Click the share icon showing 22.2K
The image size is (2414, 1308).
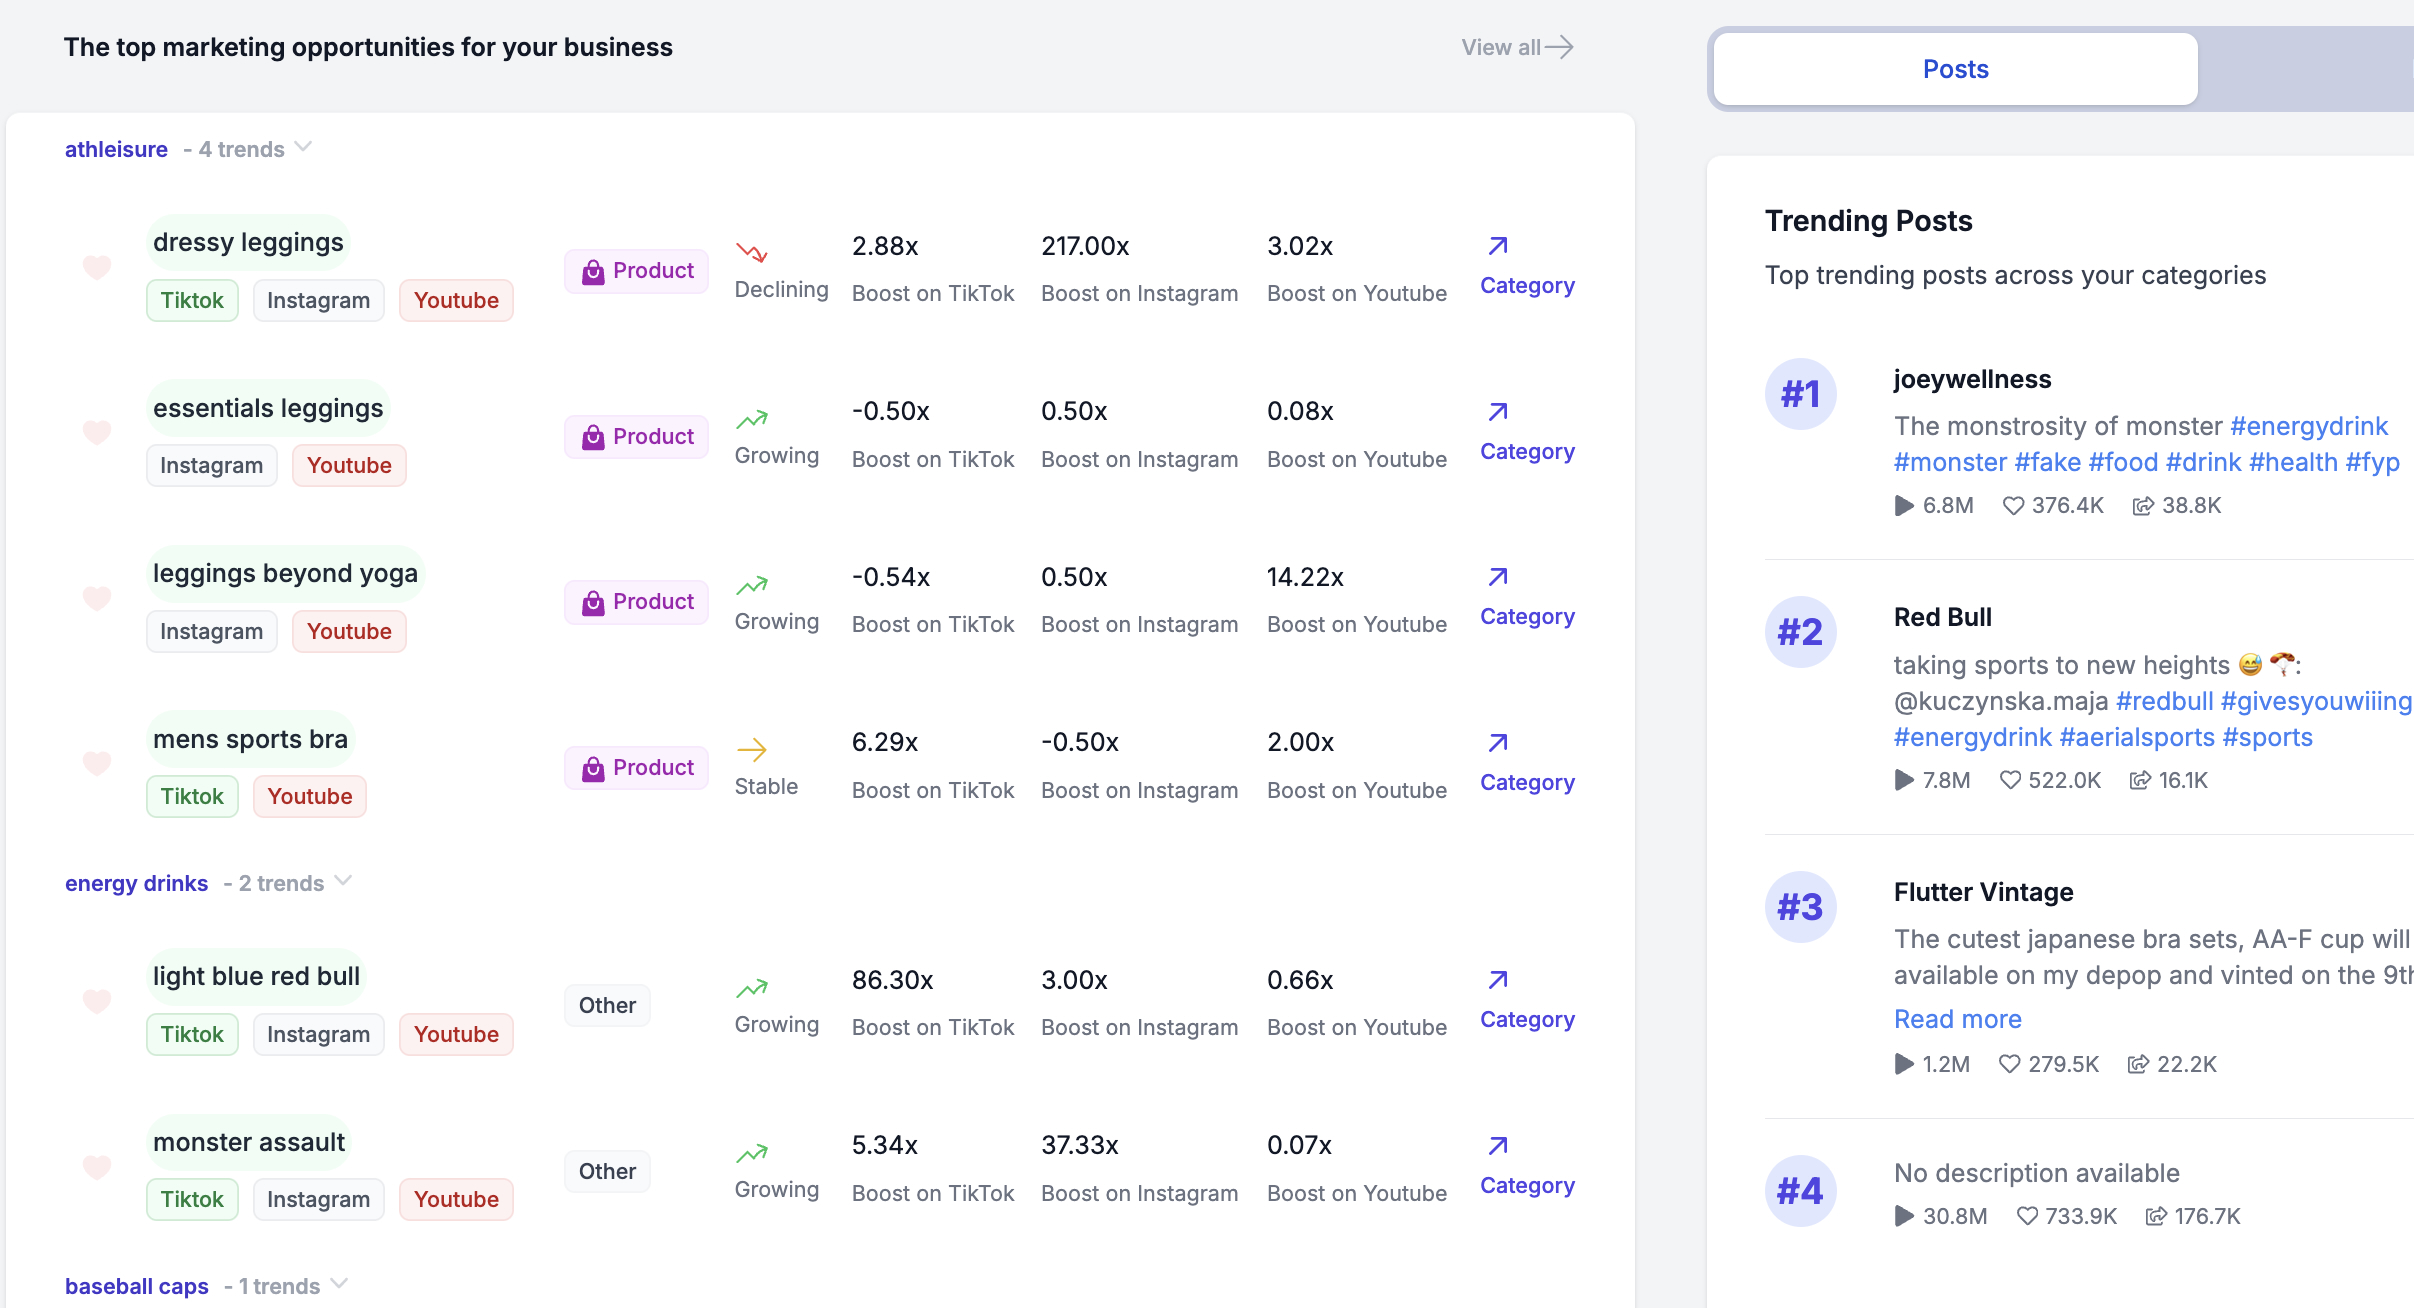(x=2138, y=1065)
